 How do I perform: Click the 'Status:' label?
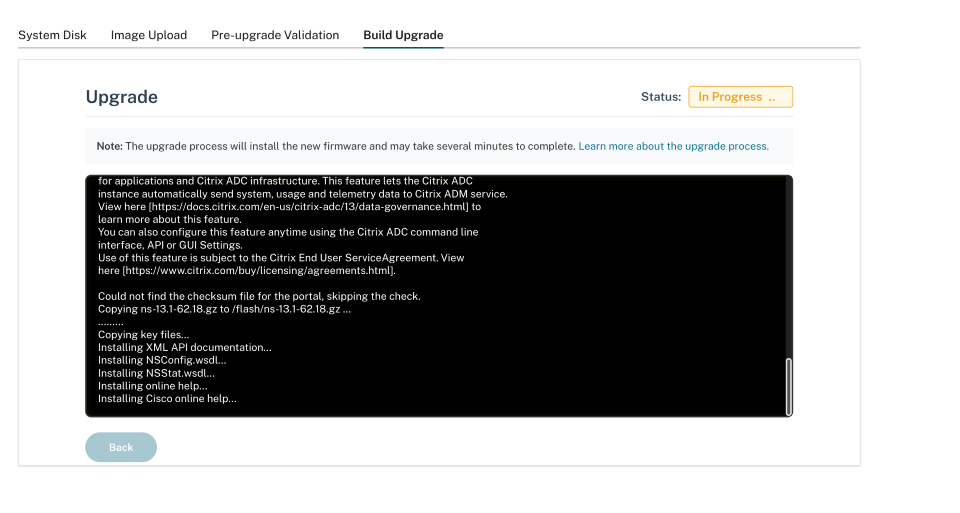coord(661,97)
